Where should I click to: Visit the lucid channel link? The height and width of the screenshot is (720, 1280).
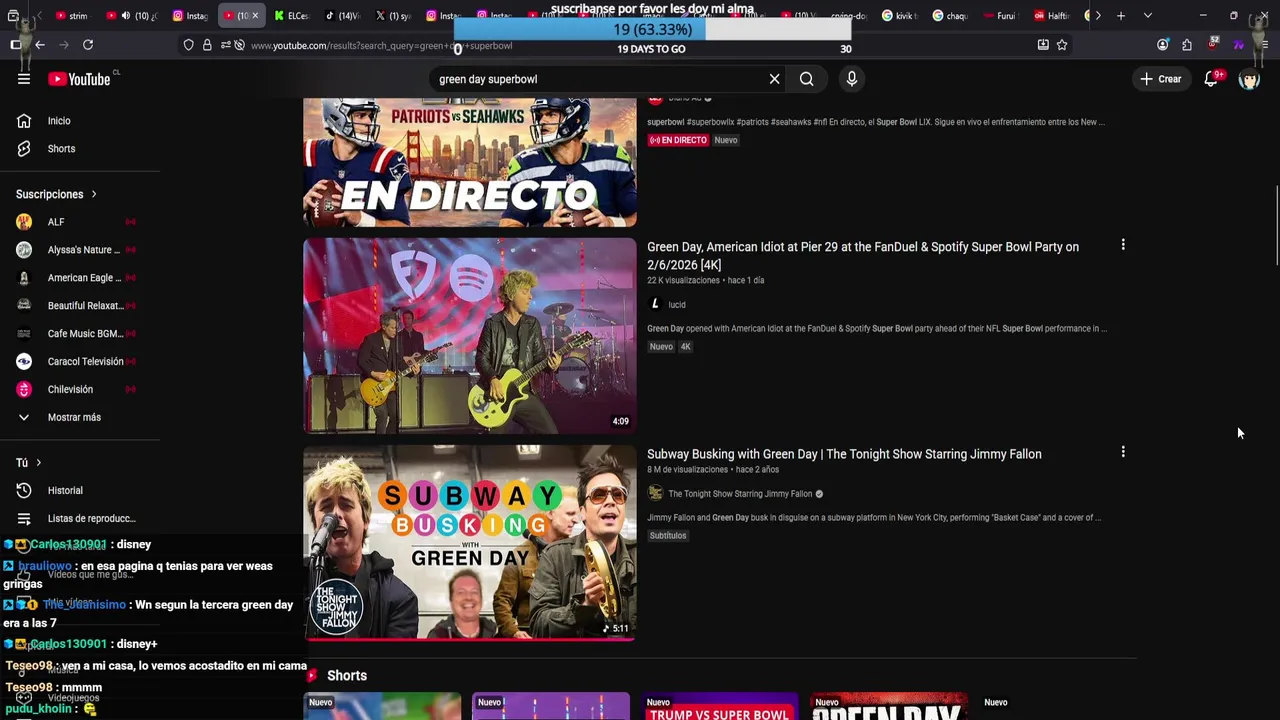pos(677,305)
